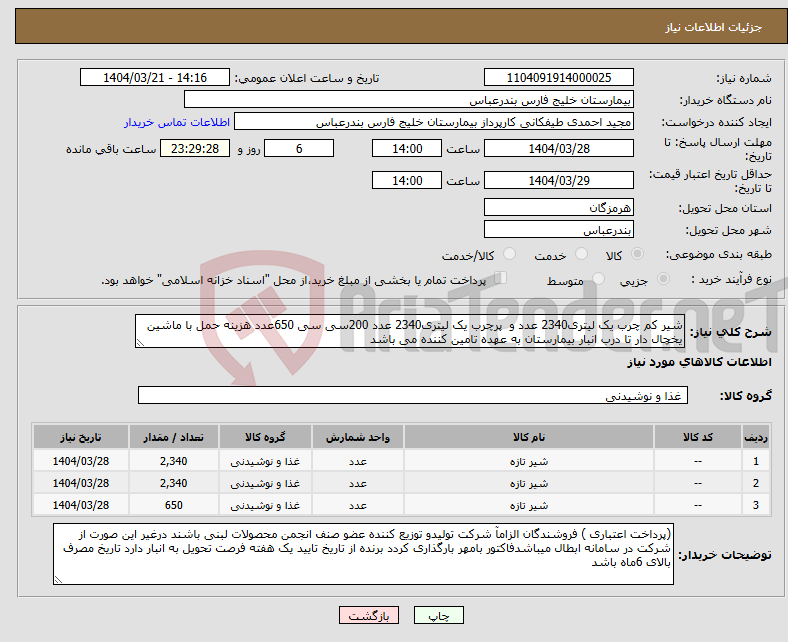Click شیر تازه in row 1
The width and height of the screenshot is (788, 642).
point(529,461)
